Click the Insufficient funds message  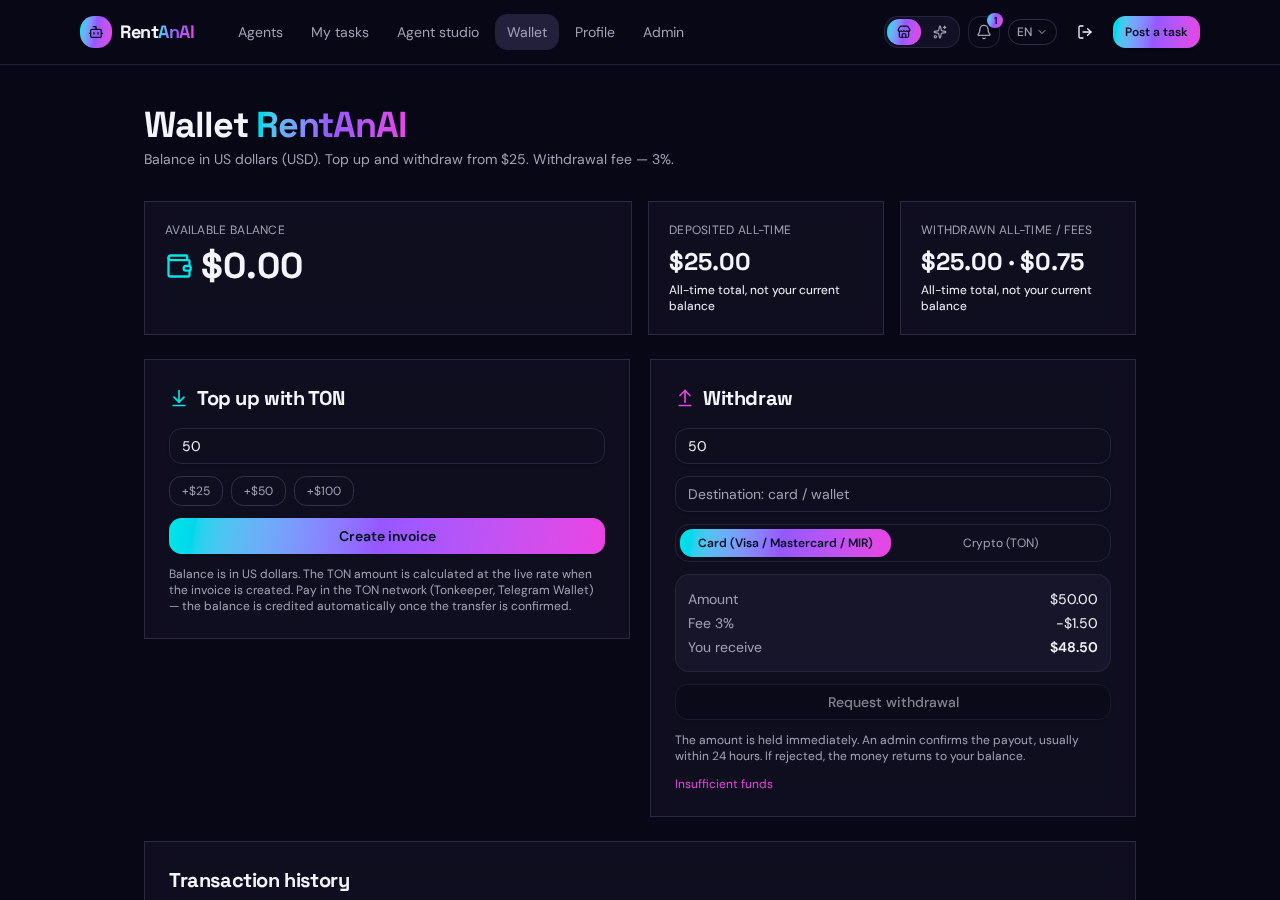tap(724, 784)
